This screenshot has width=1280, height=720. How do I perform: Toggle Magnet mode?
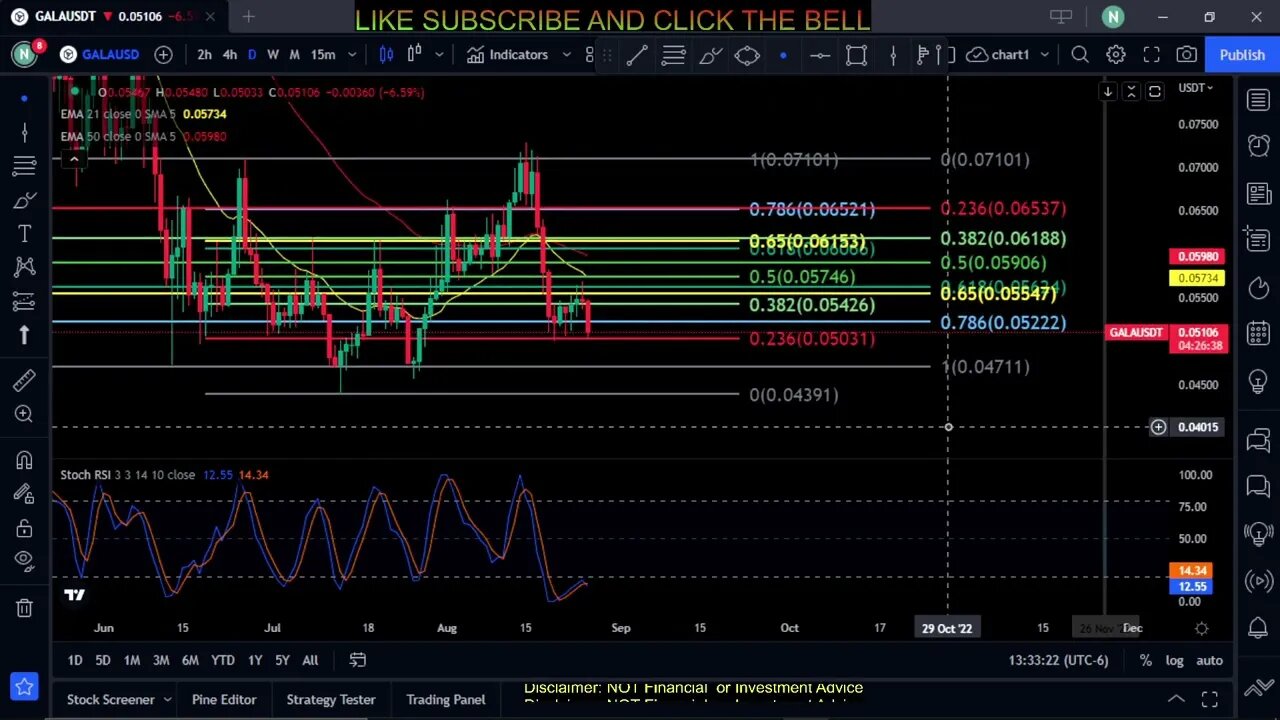point(24,460)
